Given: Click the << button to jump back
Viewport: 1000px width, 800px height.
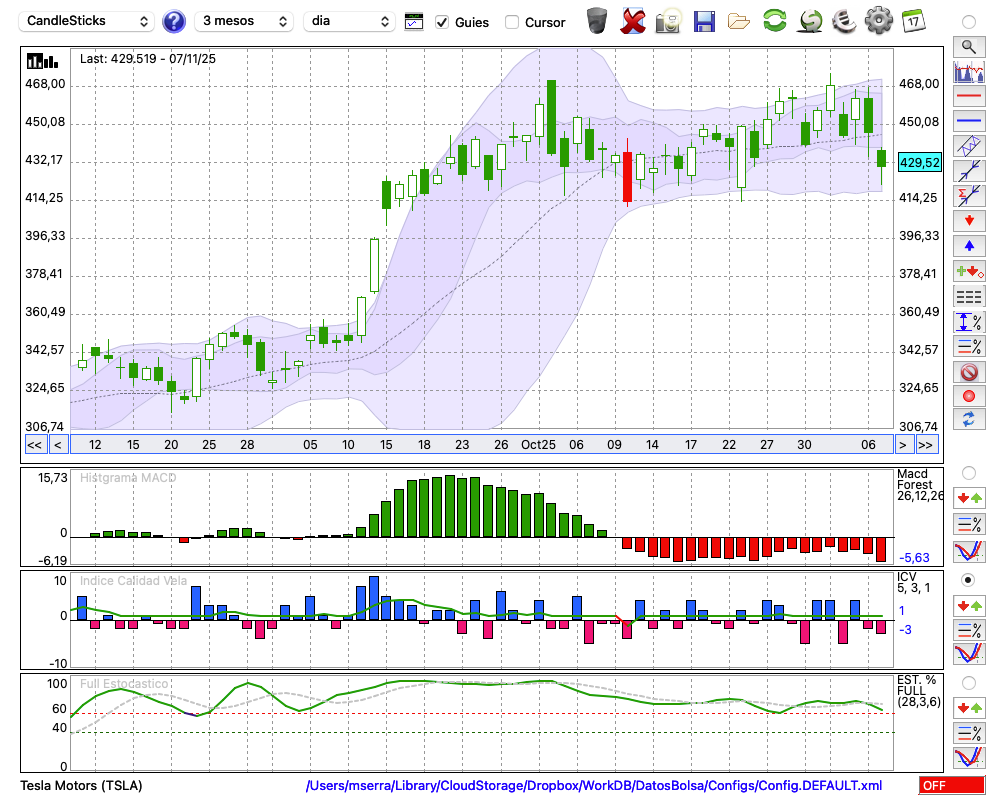Looking at the screenshot, I should [x=34, y=445].
